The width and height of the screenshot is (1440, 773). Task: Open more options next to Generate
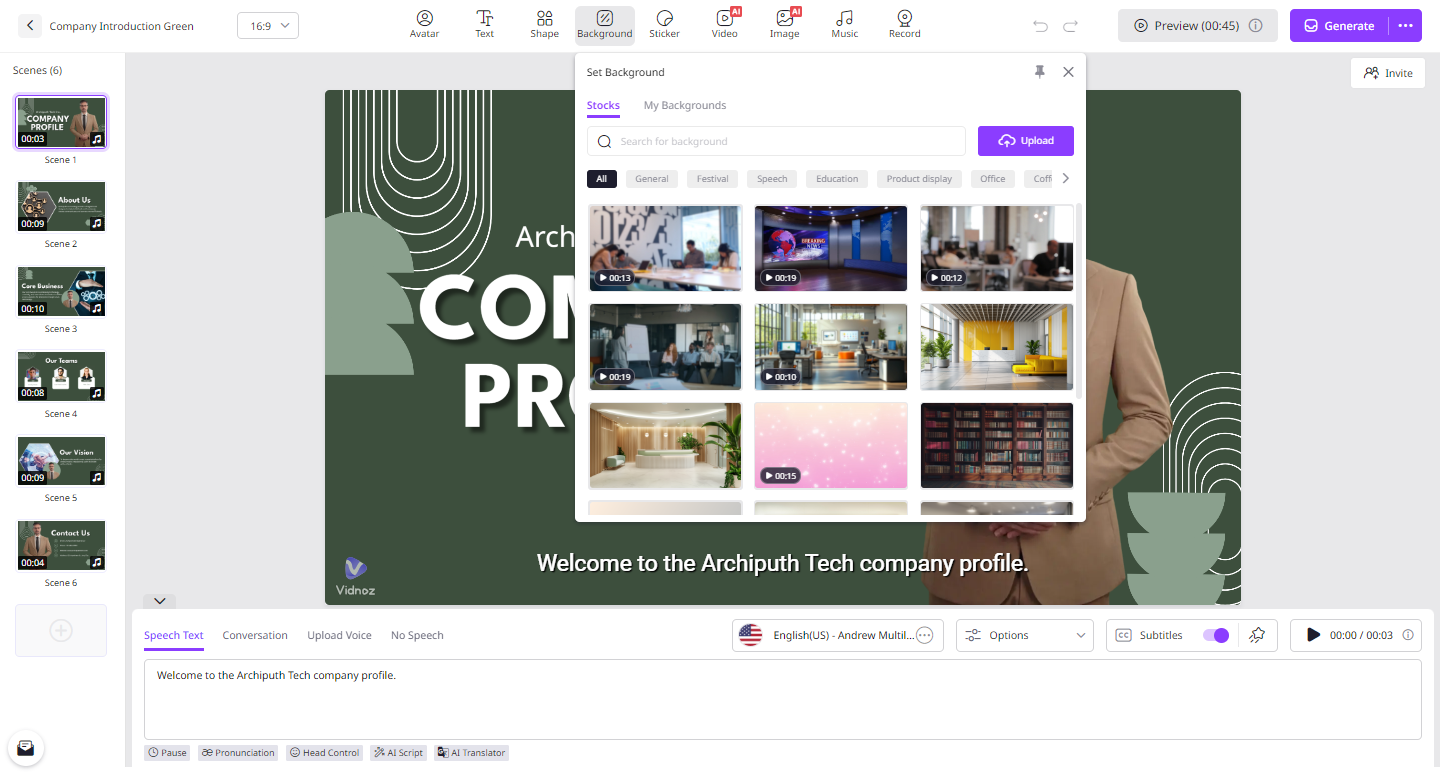1406,26
